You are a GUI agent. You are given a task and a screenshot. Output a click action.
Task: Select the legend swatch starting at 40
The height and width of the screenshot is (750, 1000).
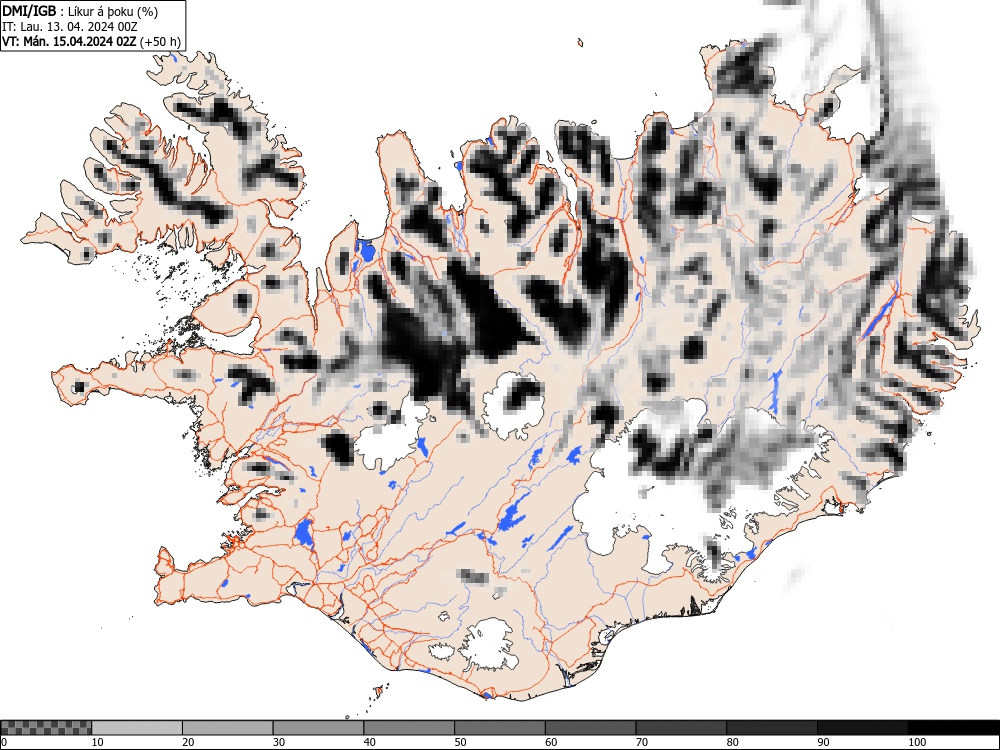click(x=409, y=728)
